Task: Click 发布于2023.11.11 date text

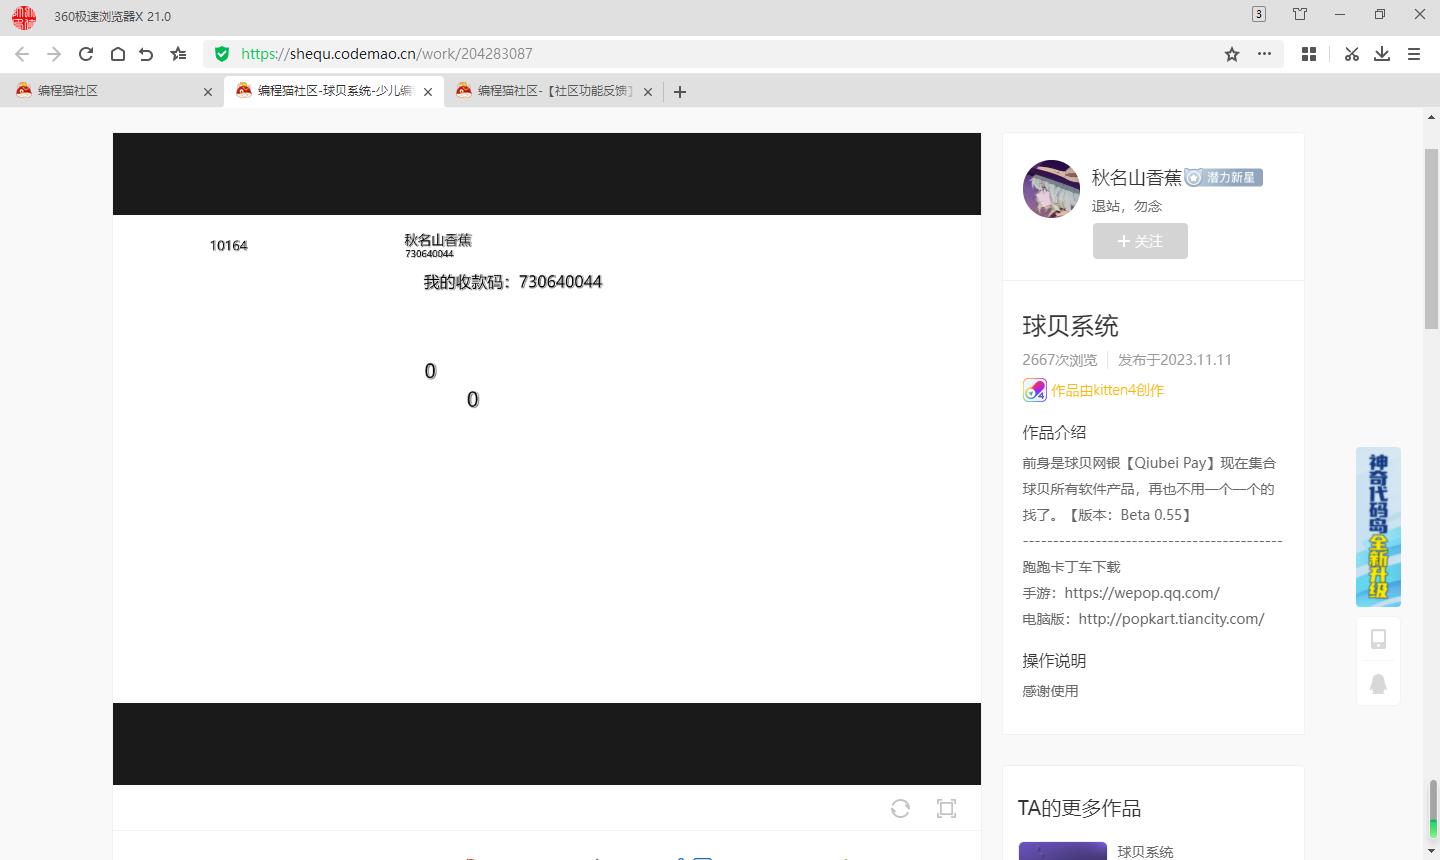Action: 1175,360
